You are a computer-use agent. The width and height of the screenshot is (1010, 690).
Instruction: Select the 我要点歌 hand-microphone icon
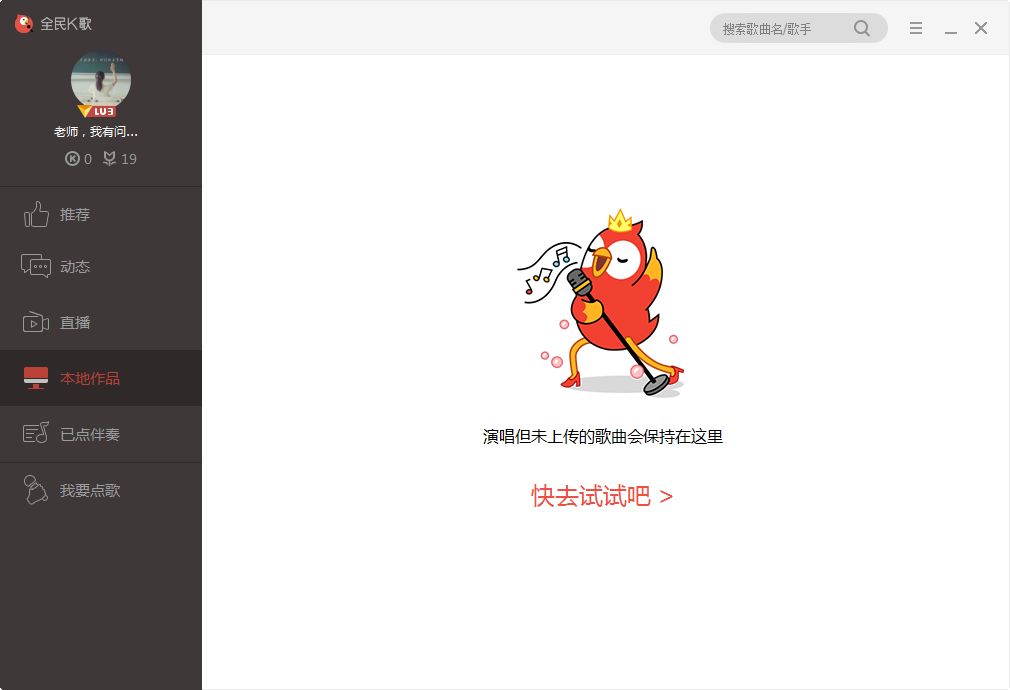click(x=36, y=490)
